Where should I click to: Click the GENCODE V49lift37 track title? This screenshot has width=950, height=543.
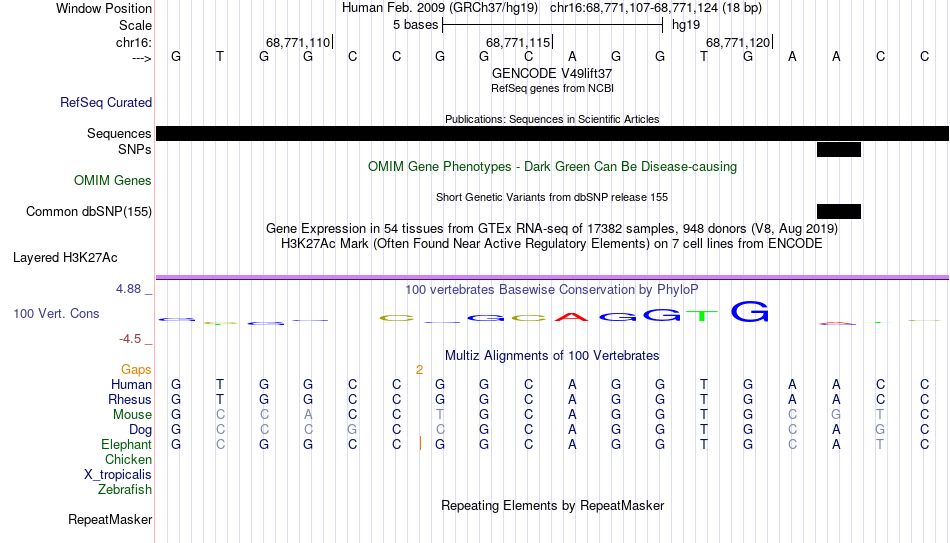[x=552, y=73]
